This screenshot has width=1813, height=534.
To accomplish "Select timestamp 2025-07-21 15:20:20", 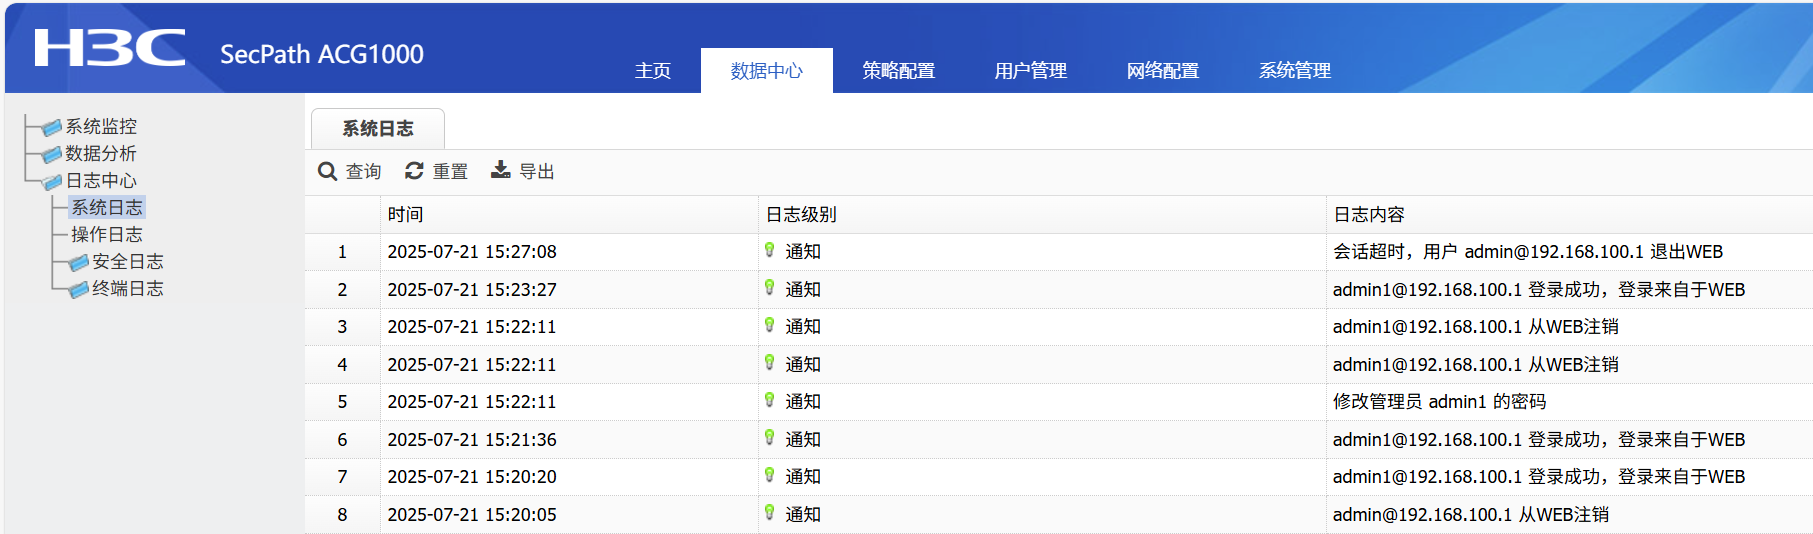I will coord(472,477).
